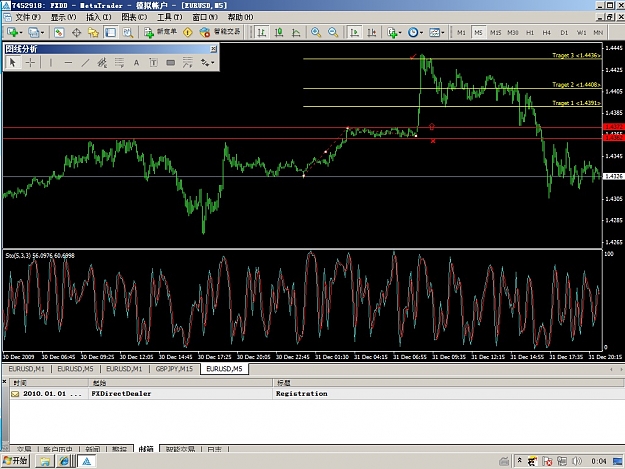Open the Strategy Tester magnifier icon

(128, 33)
